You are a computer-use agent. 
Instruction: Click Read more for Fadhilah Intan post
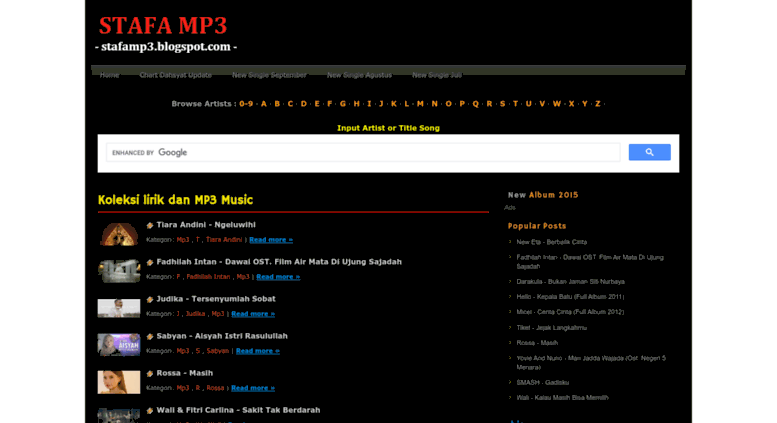tap(278, 277)
